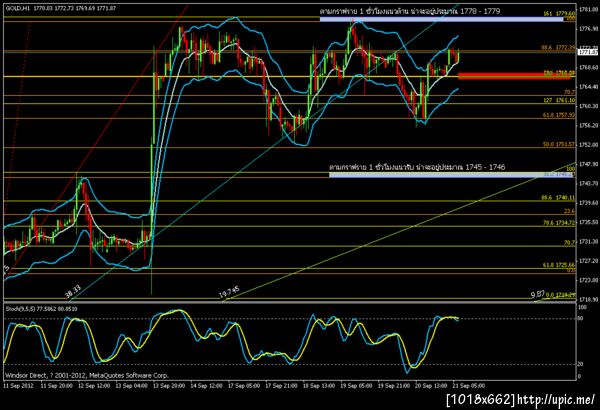The image size is (600, 410).
Task: Click the Fibonacci label 161 1779.60
Action: coord(559,14)
